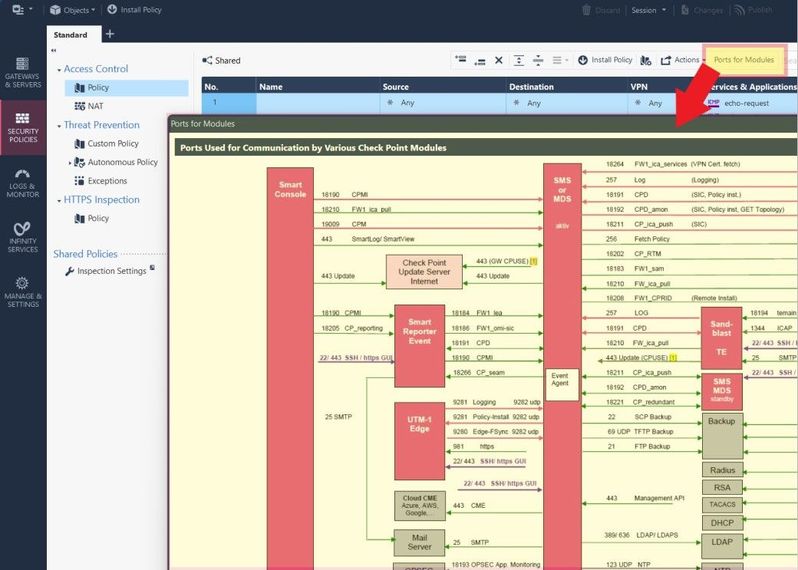
Task: Click Install Policy in rulebase toolbar
Action: click(x=605, y=60)
